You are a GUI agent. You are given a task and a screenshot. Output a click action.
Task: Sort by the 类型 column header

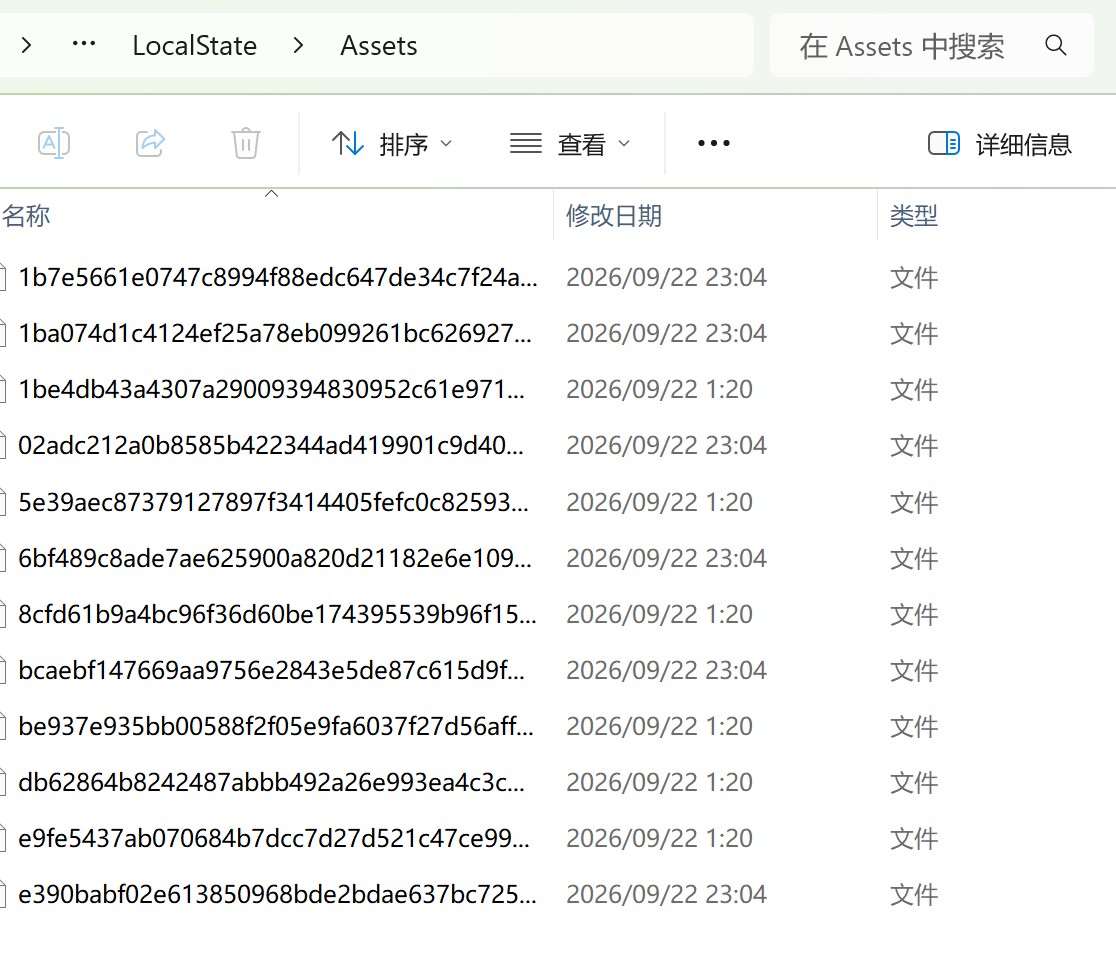click(x=914, y=216)
